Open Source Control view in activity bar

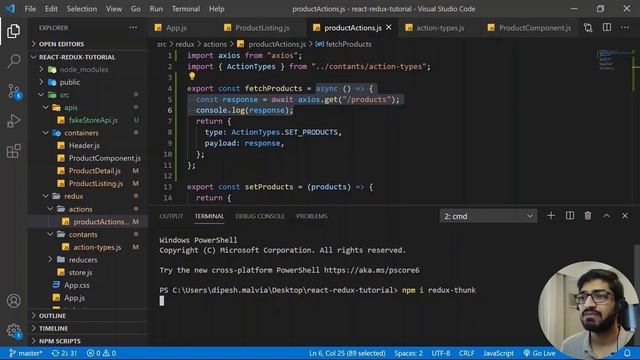point(13,91)
